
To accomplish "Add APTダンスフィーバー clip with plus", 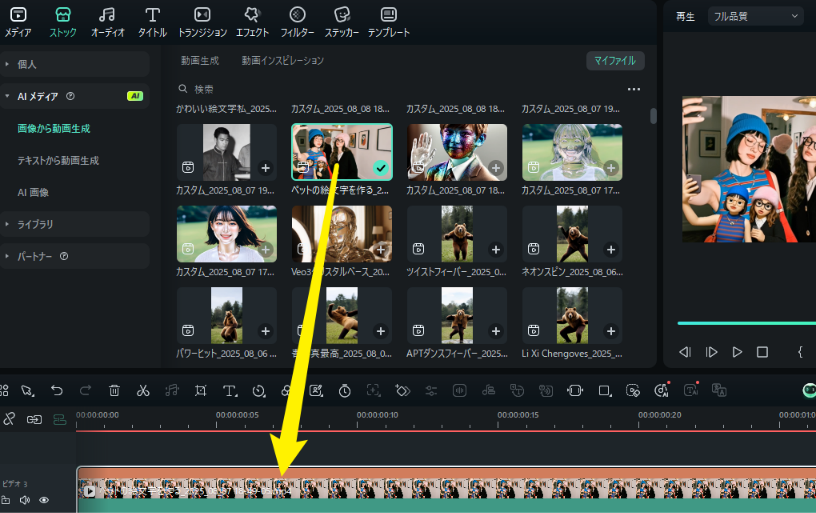I will click(496, 331).
